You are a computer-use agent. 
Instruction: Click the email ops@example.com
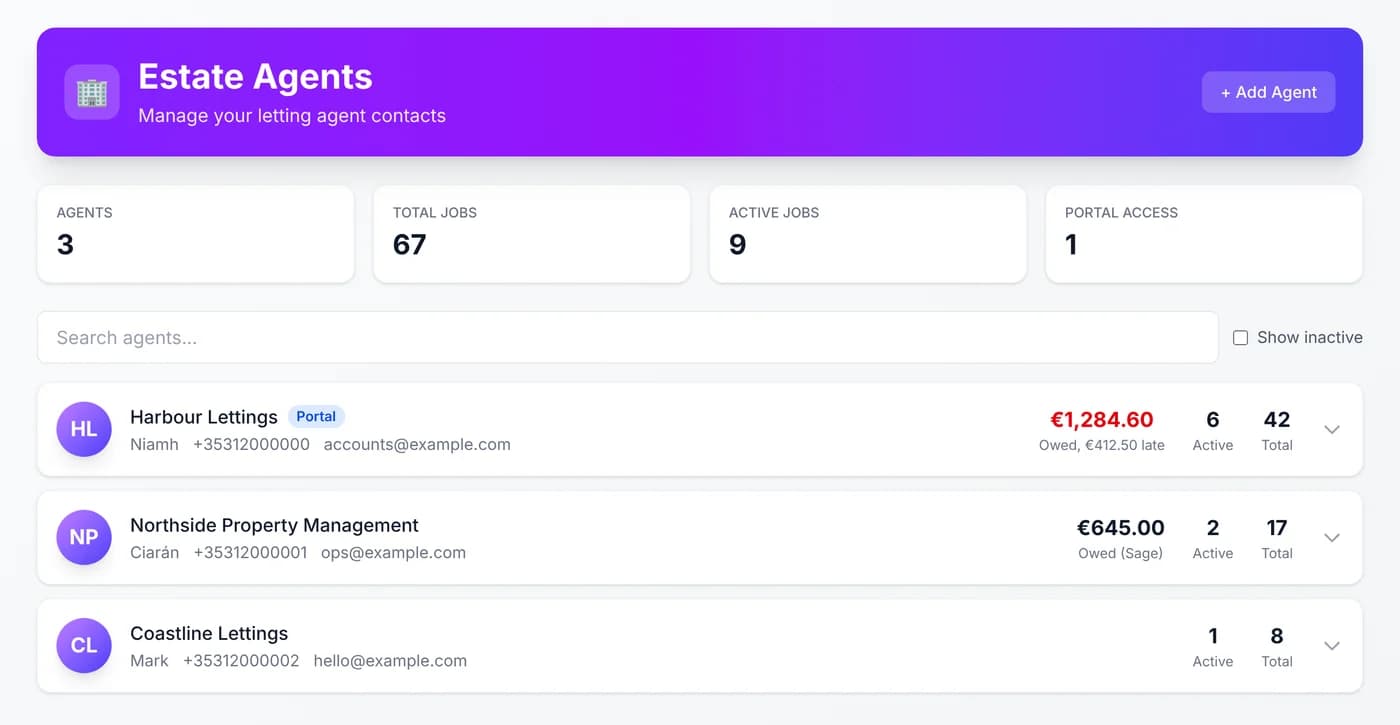pos(393,552)
